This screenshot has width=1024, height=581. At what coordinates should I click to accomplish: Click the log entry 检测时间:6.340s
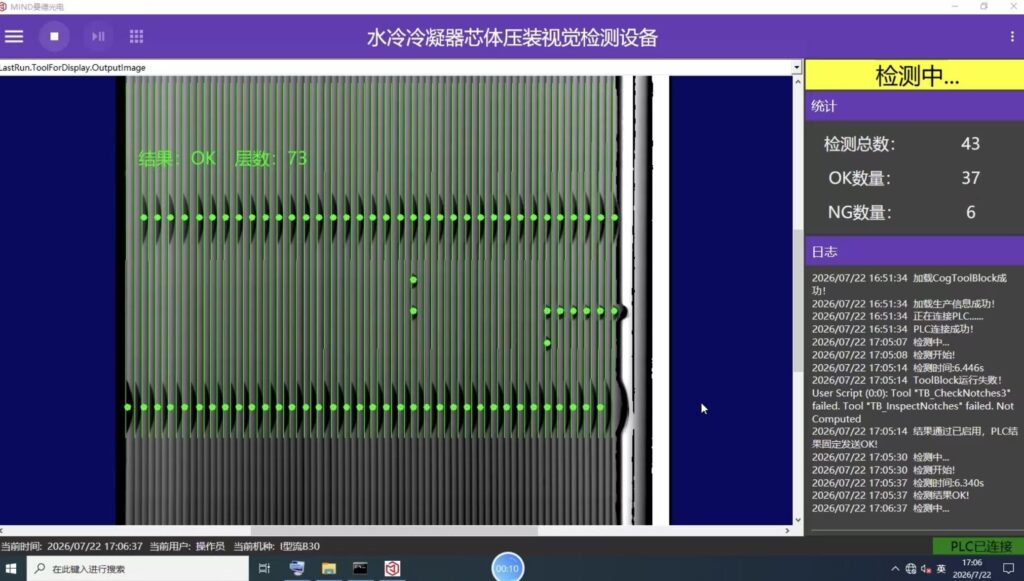pyautogui.click(x=898, y=483)
